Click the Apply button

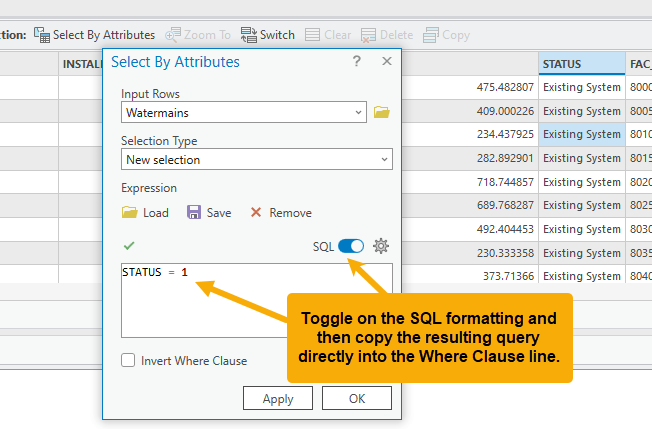pyautogui.click(x=278, y=398)
